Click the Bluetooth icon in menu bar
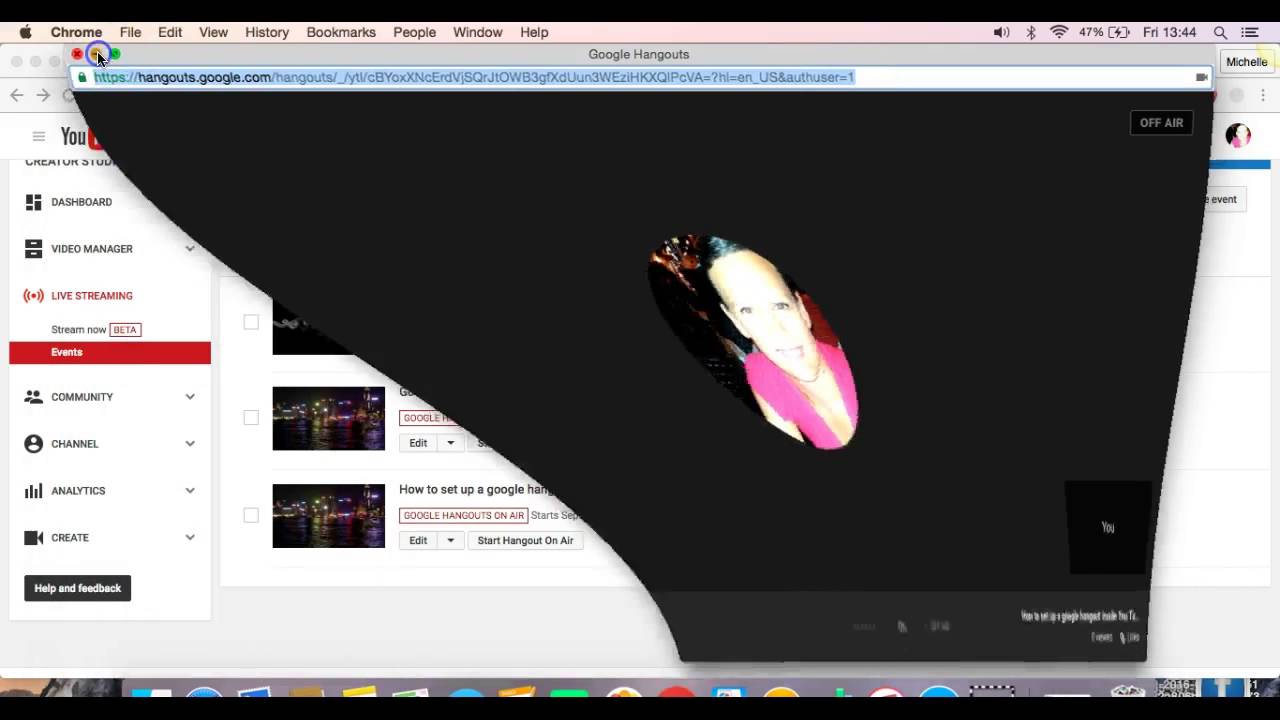Image resolution: width=1280 pixels, height=720 pixels. point(1031,32)
